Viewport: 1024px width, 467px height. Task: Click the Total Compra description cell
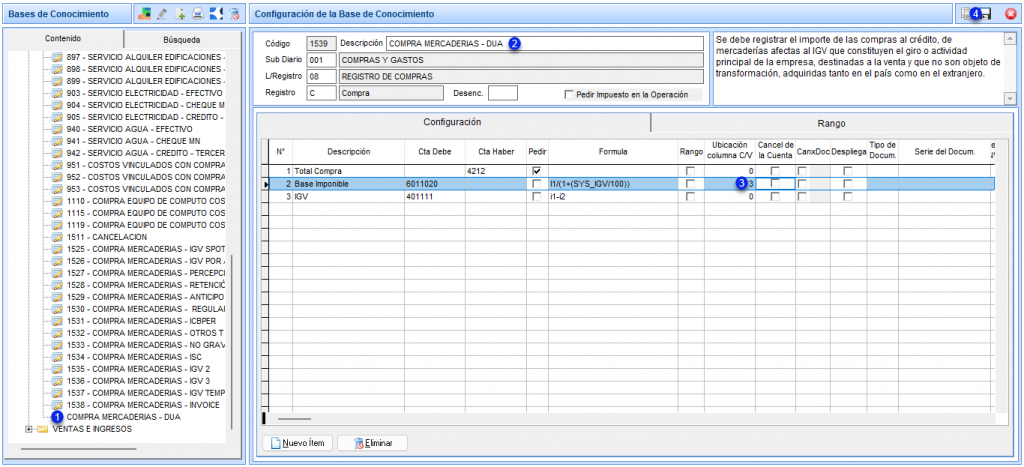click(x=348, y=170)
